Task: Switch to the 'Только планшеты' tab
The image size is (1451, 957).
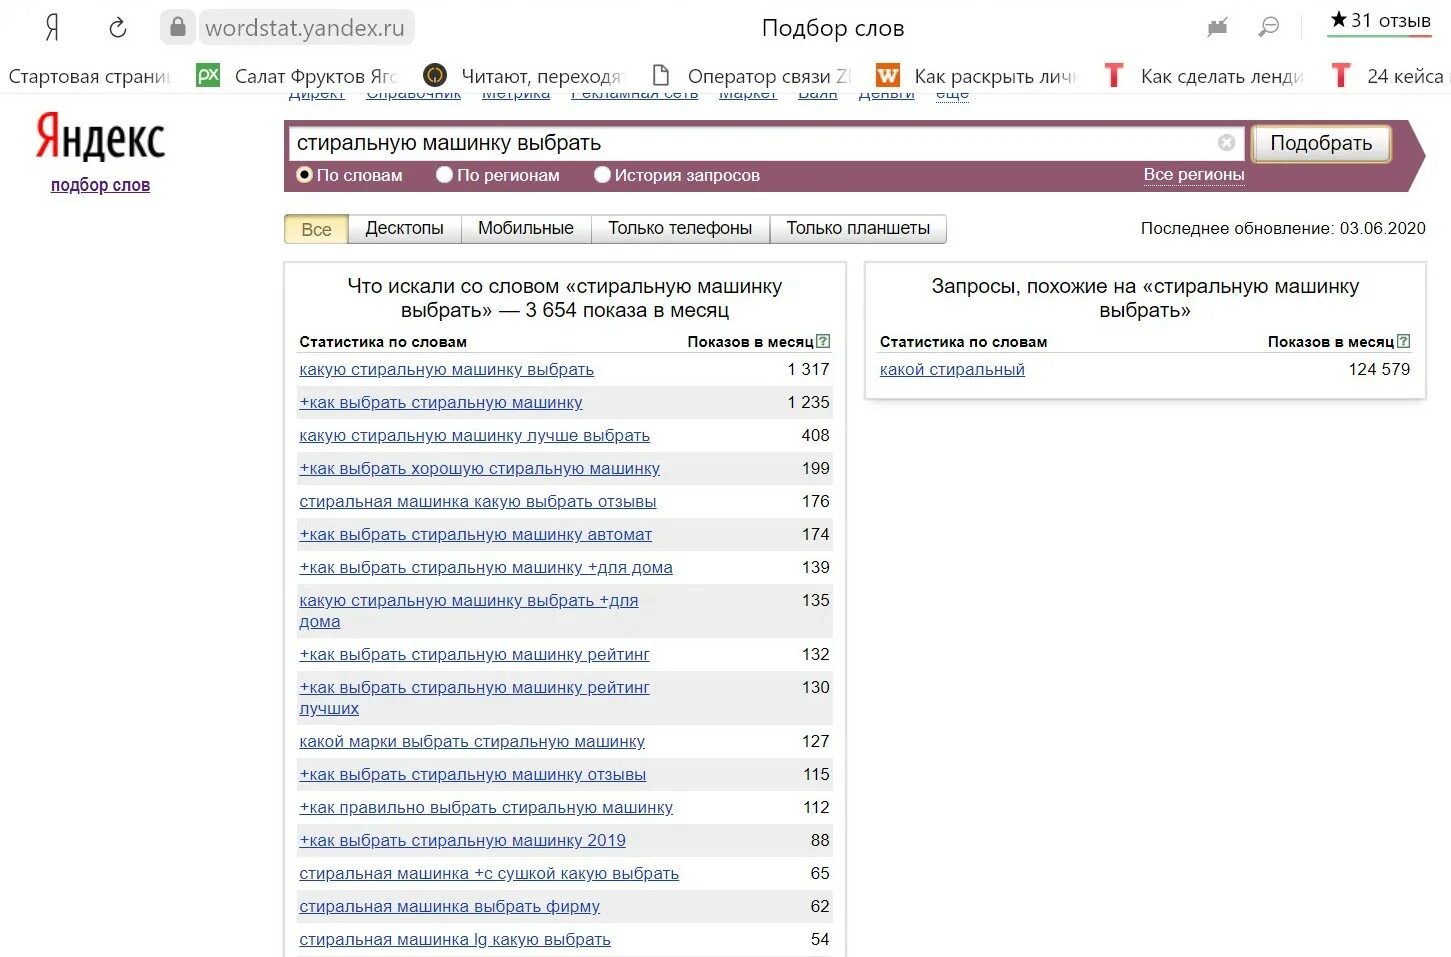Action: [858, 228]
